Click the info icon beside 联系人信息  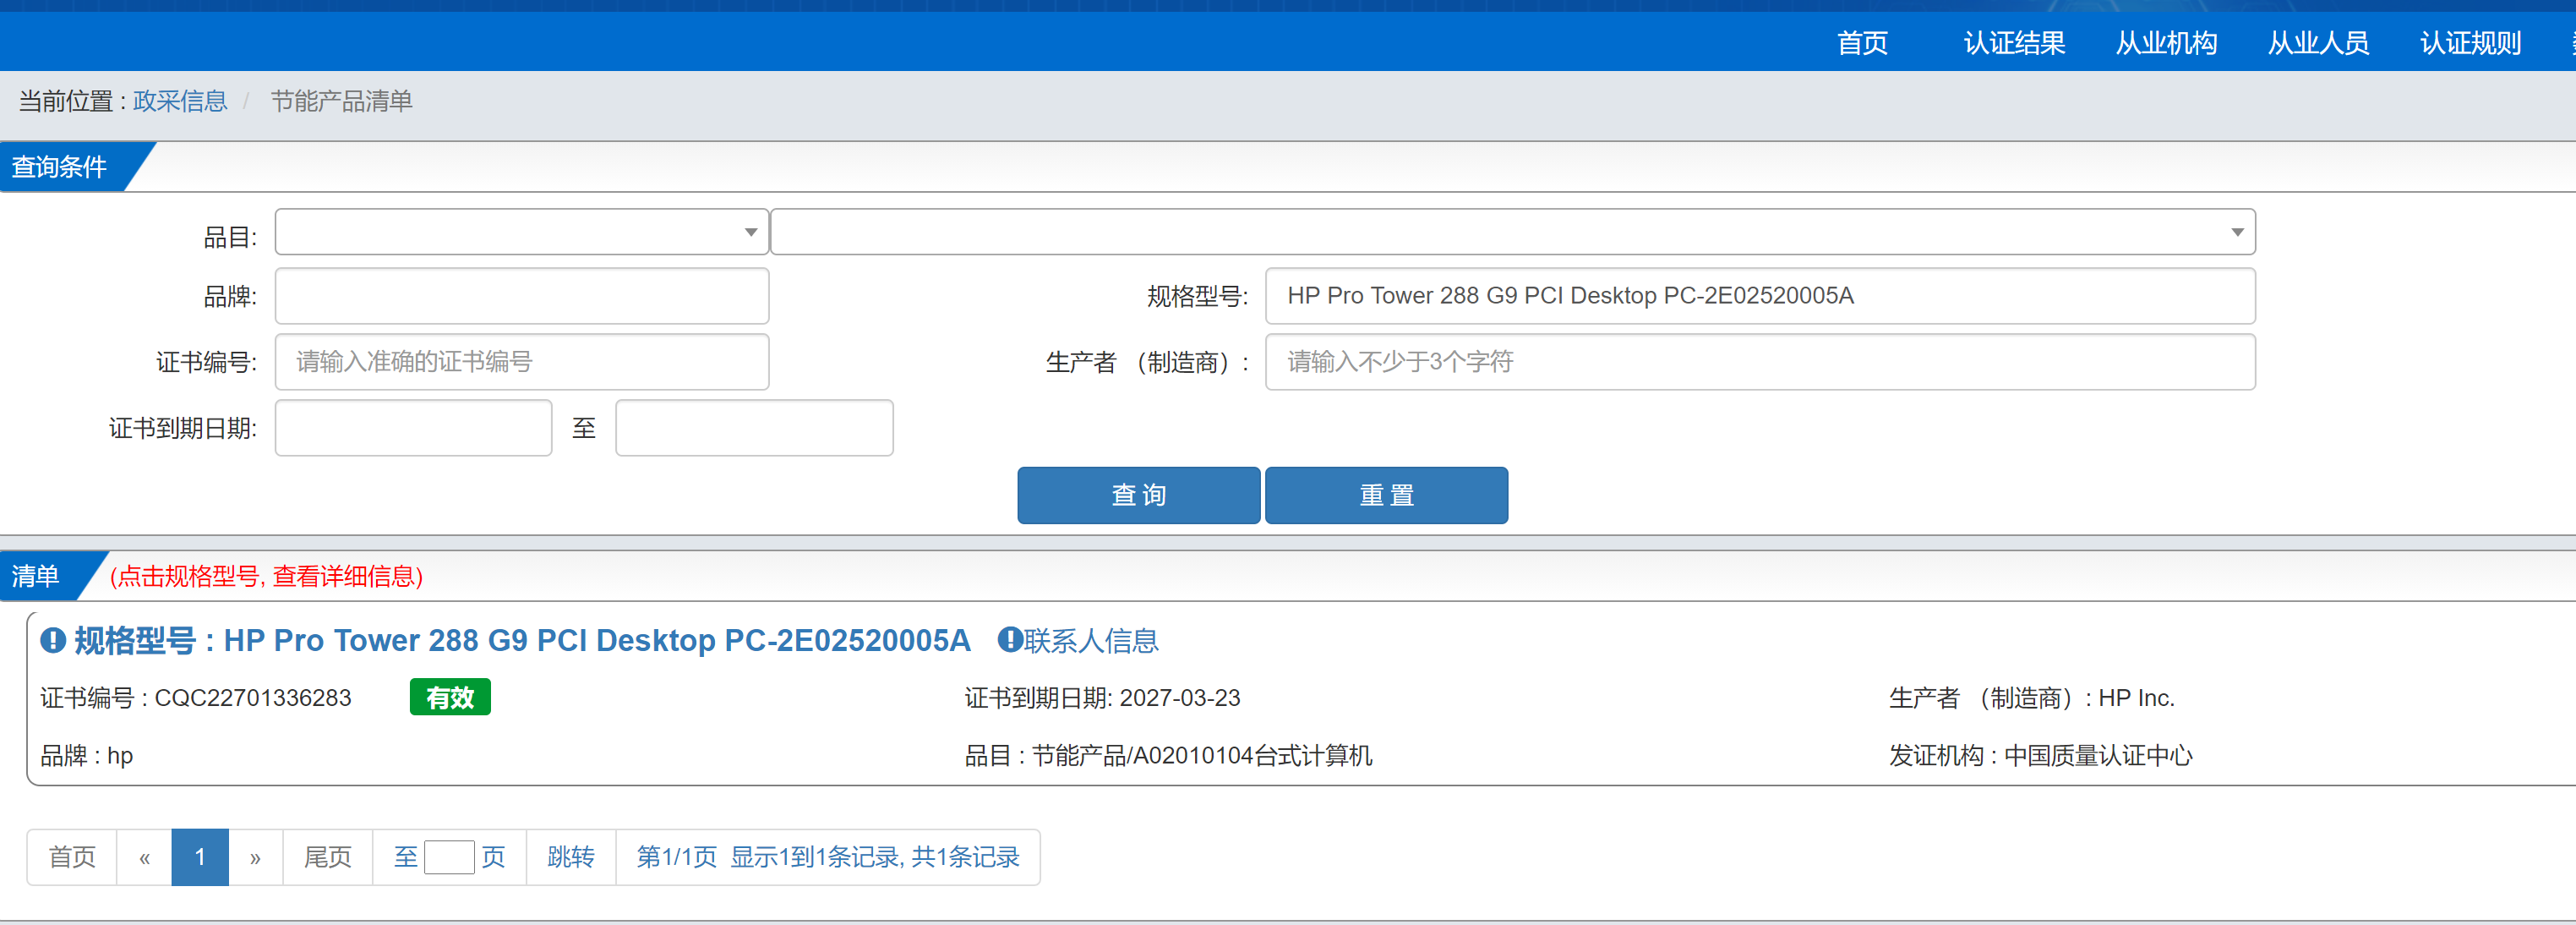pyautogui.click(x=1010, y=640)
